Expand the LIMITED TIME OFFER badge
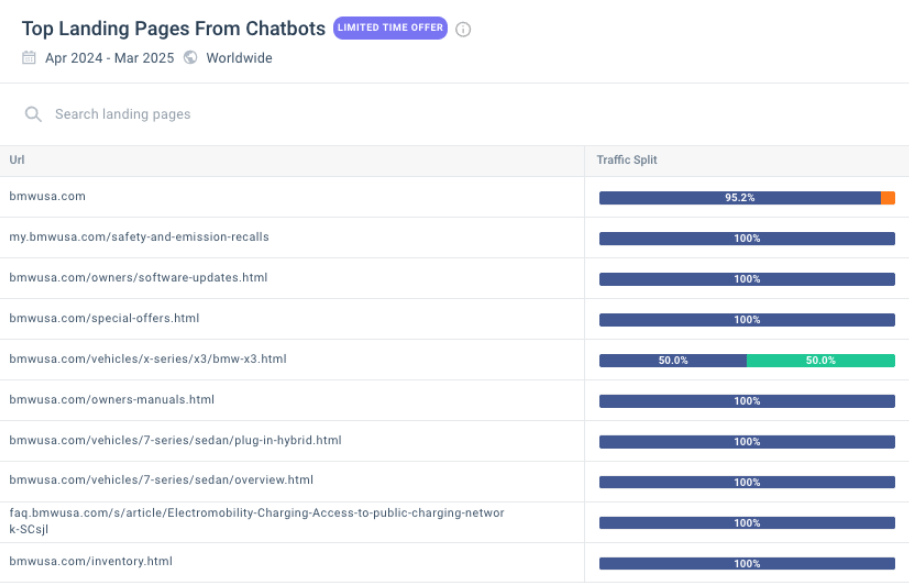Viewport: 909px width, 583px height. (x=389, y=28)
